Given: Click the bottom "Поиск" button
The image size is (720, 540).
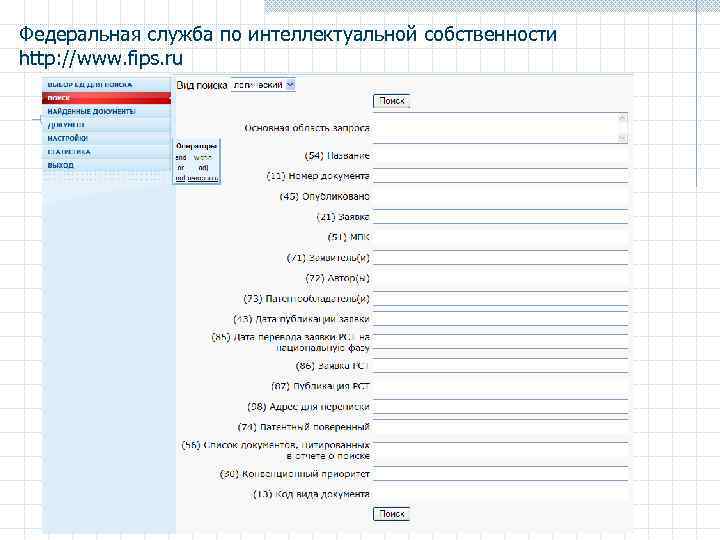Looking at the screenshot, I should pyautogui.click(x=391, y=514).
